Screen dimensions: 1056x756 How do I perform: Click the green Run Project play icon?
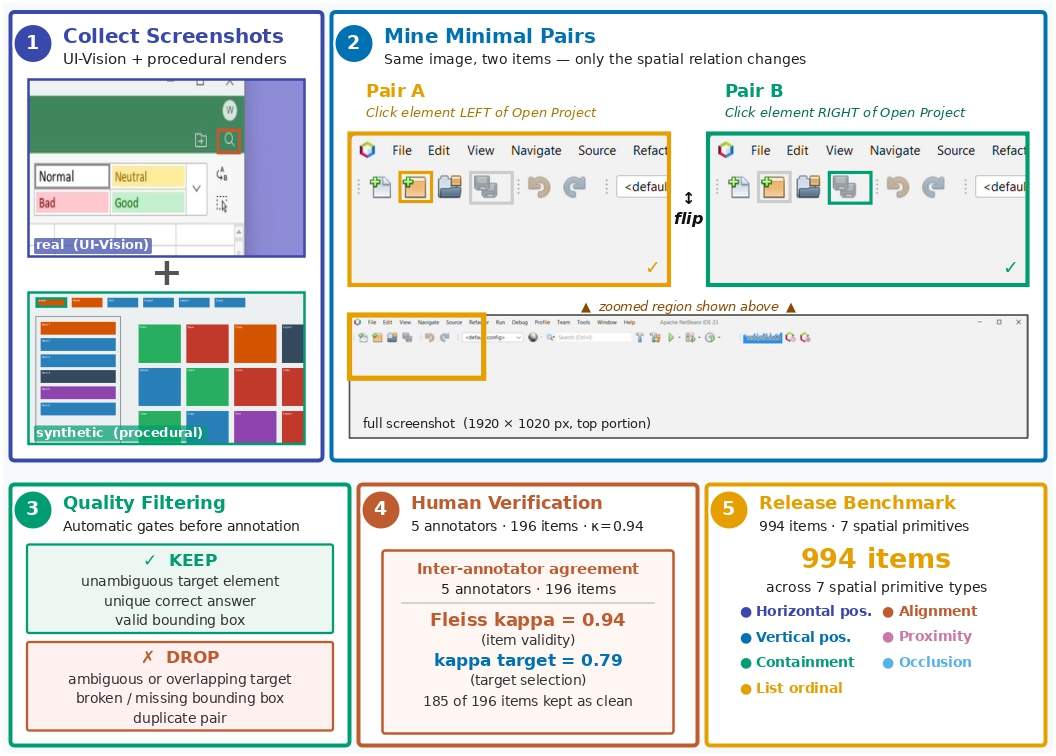coord(671,337)
